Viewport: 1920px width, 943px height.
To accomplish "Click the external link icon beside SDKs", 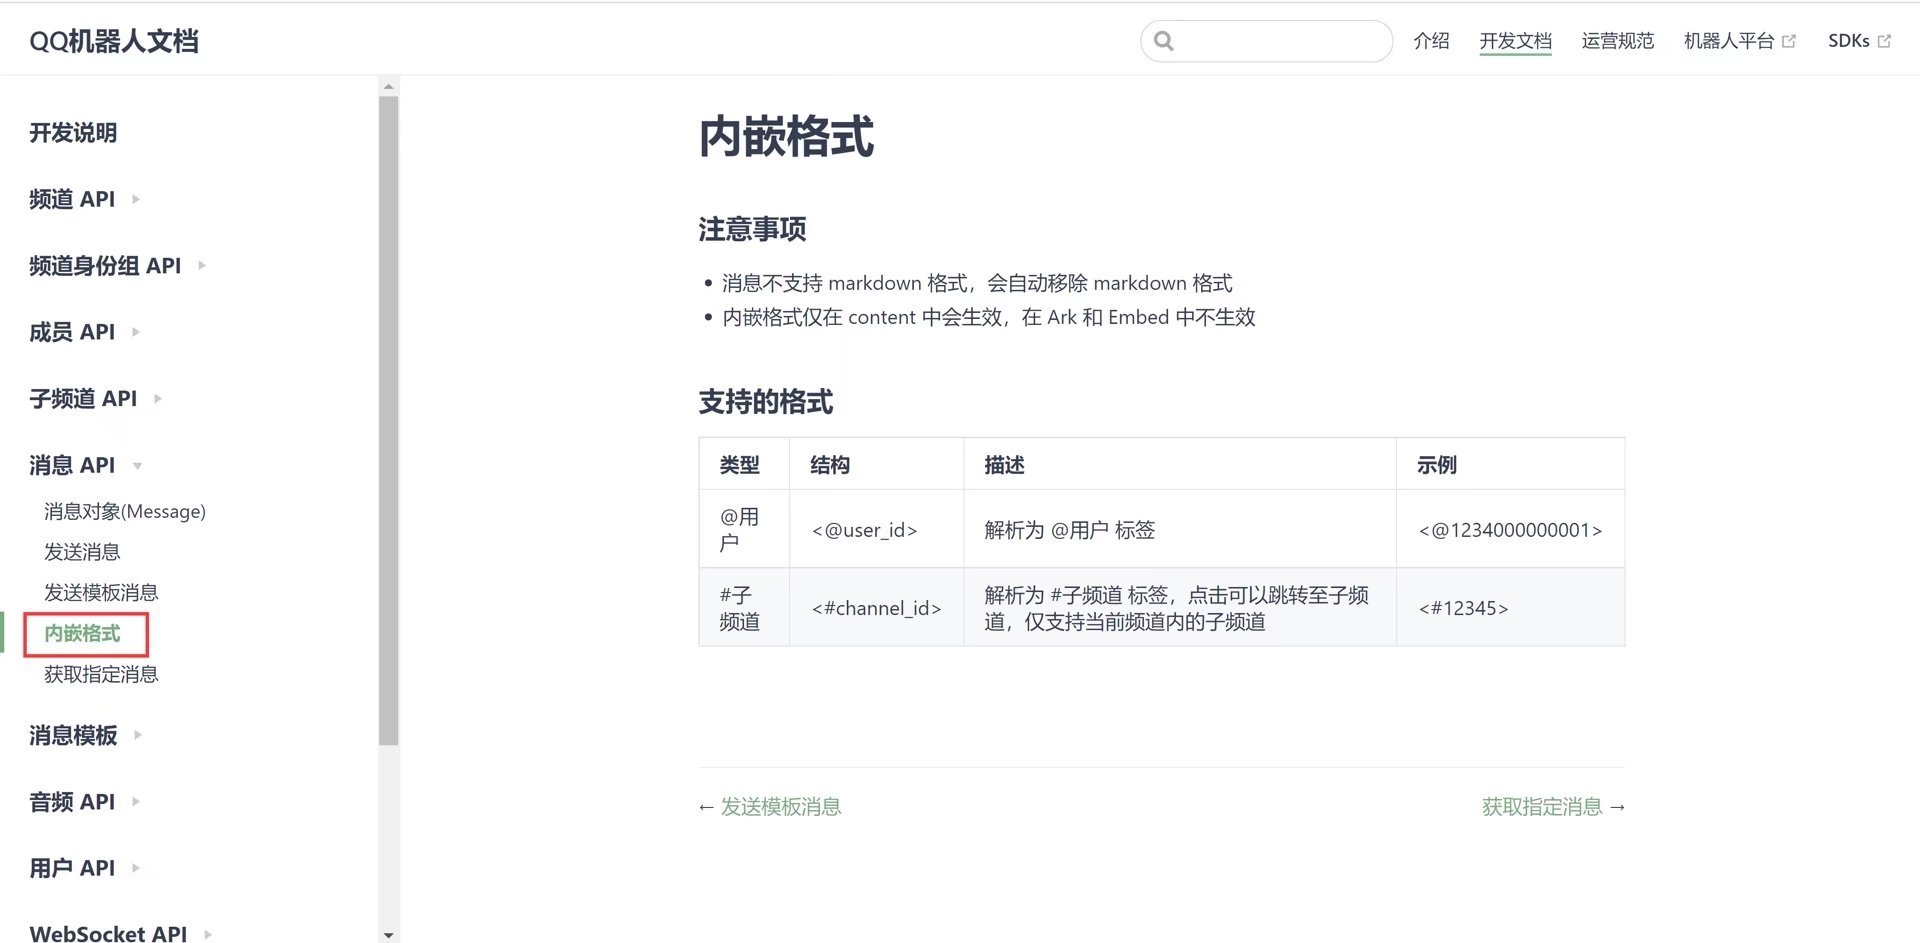I will coord(1886,41).
